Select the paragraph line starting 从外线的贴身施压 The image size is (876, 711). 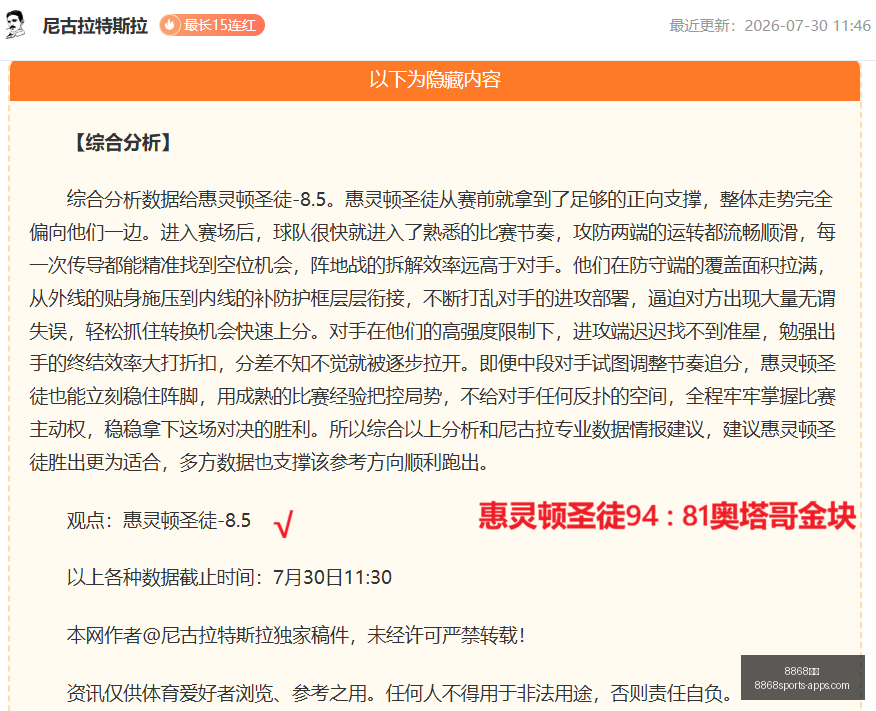(432, 298)
